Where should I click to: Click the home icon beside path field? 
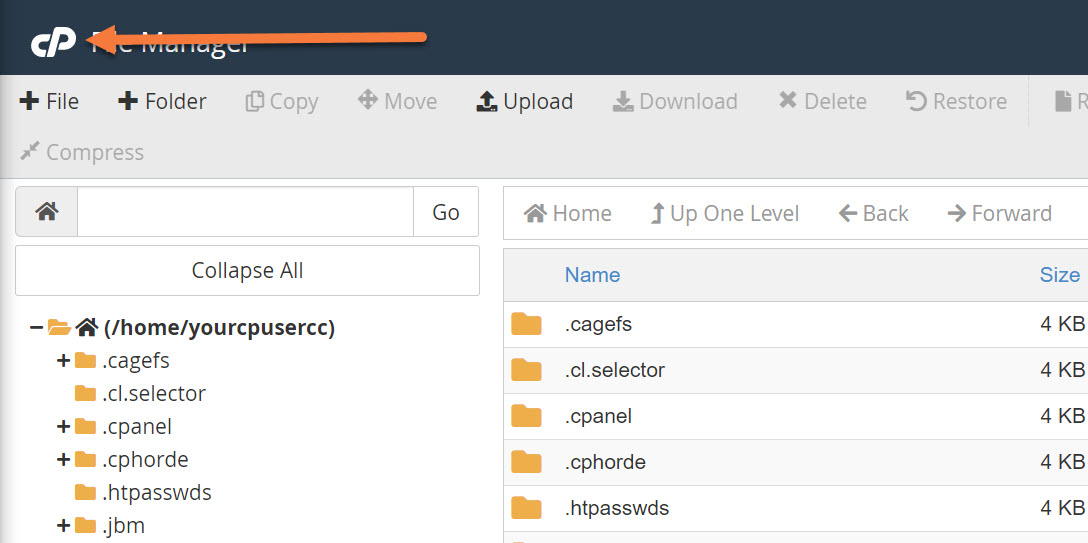point(46,212)
